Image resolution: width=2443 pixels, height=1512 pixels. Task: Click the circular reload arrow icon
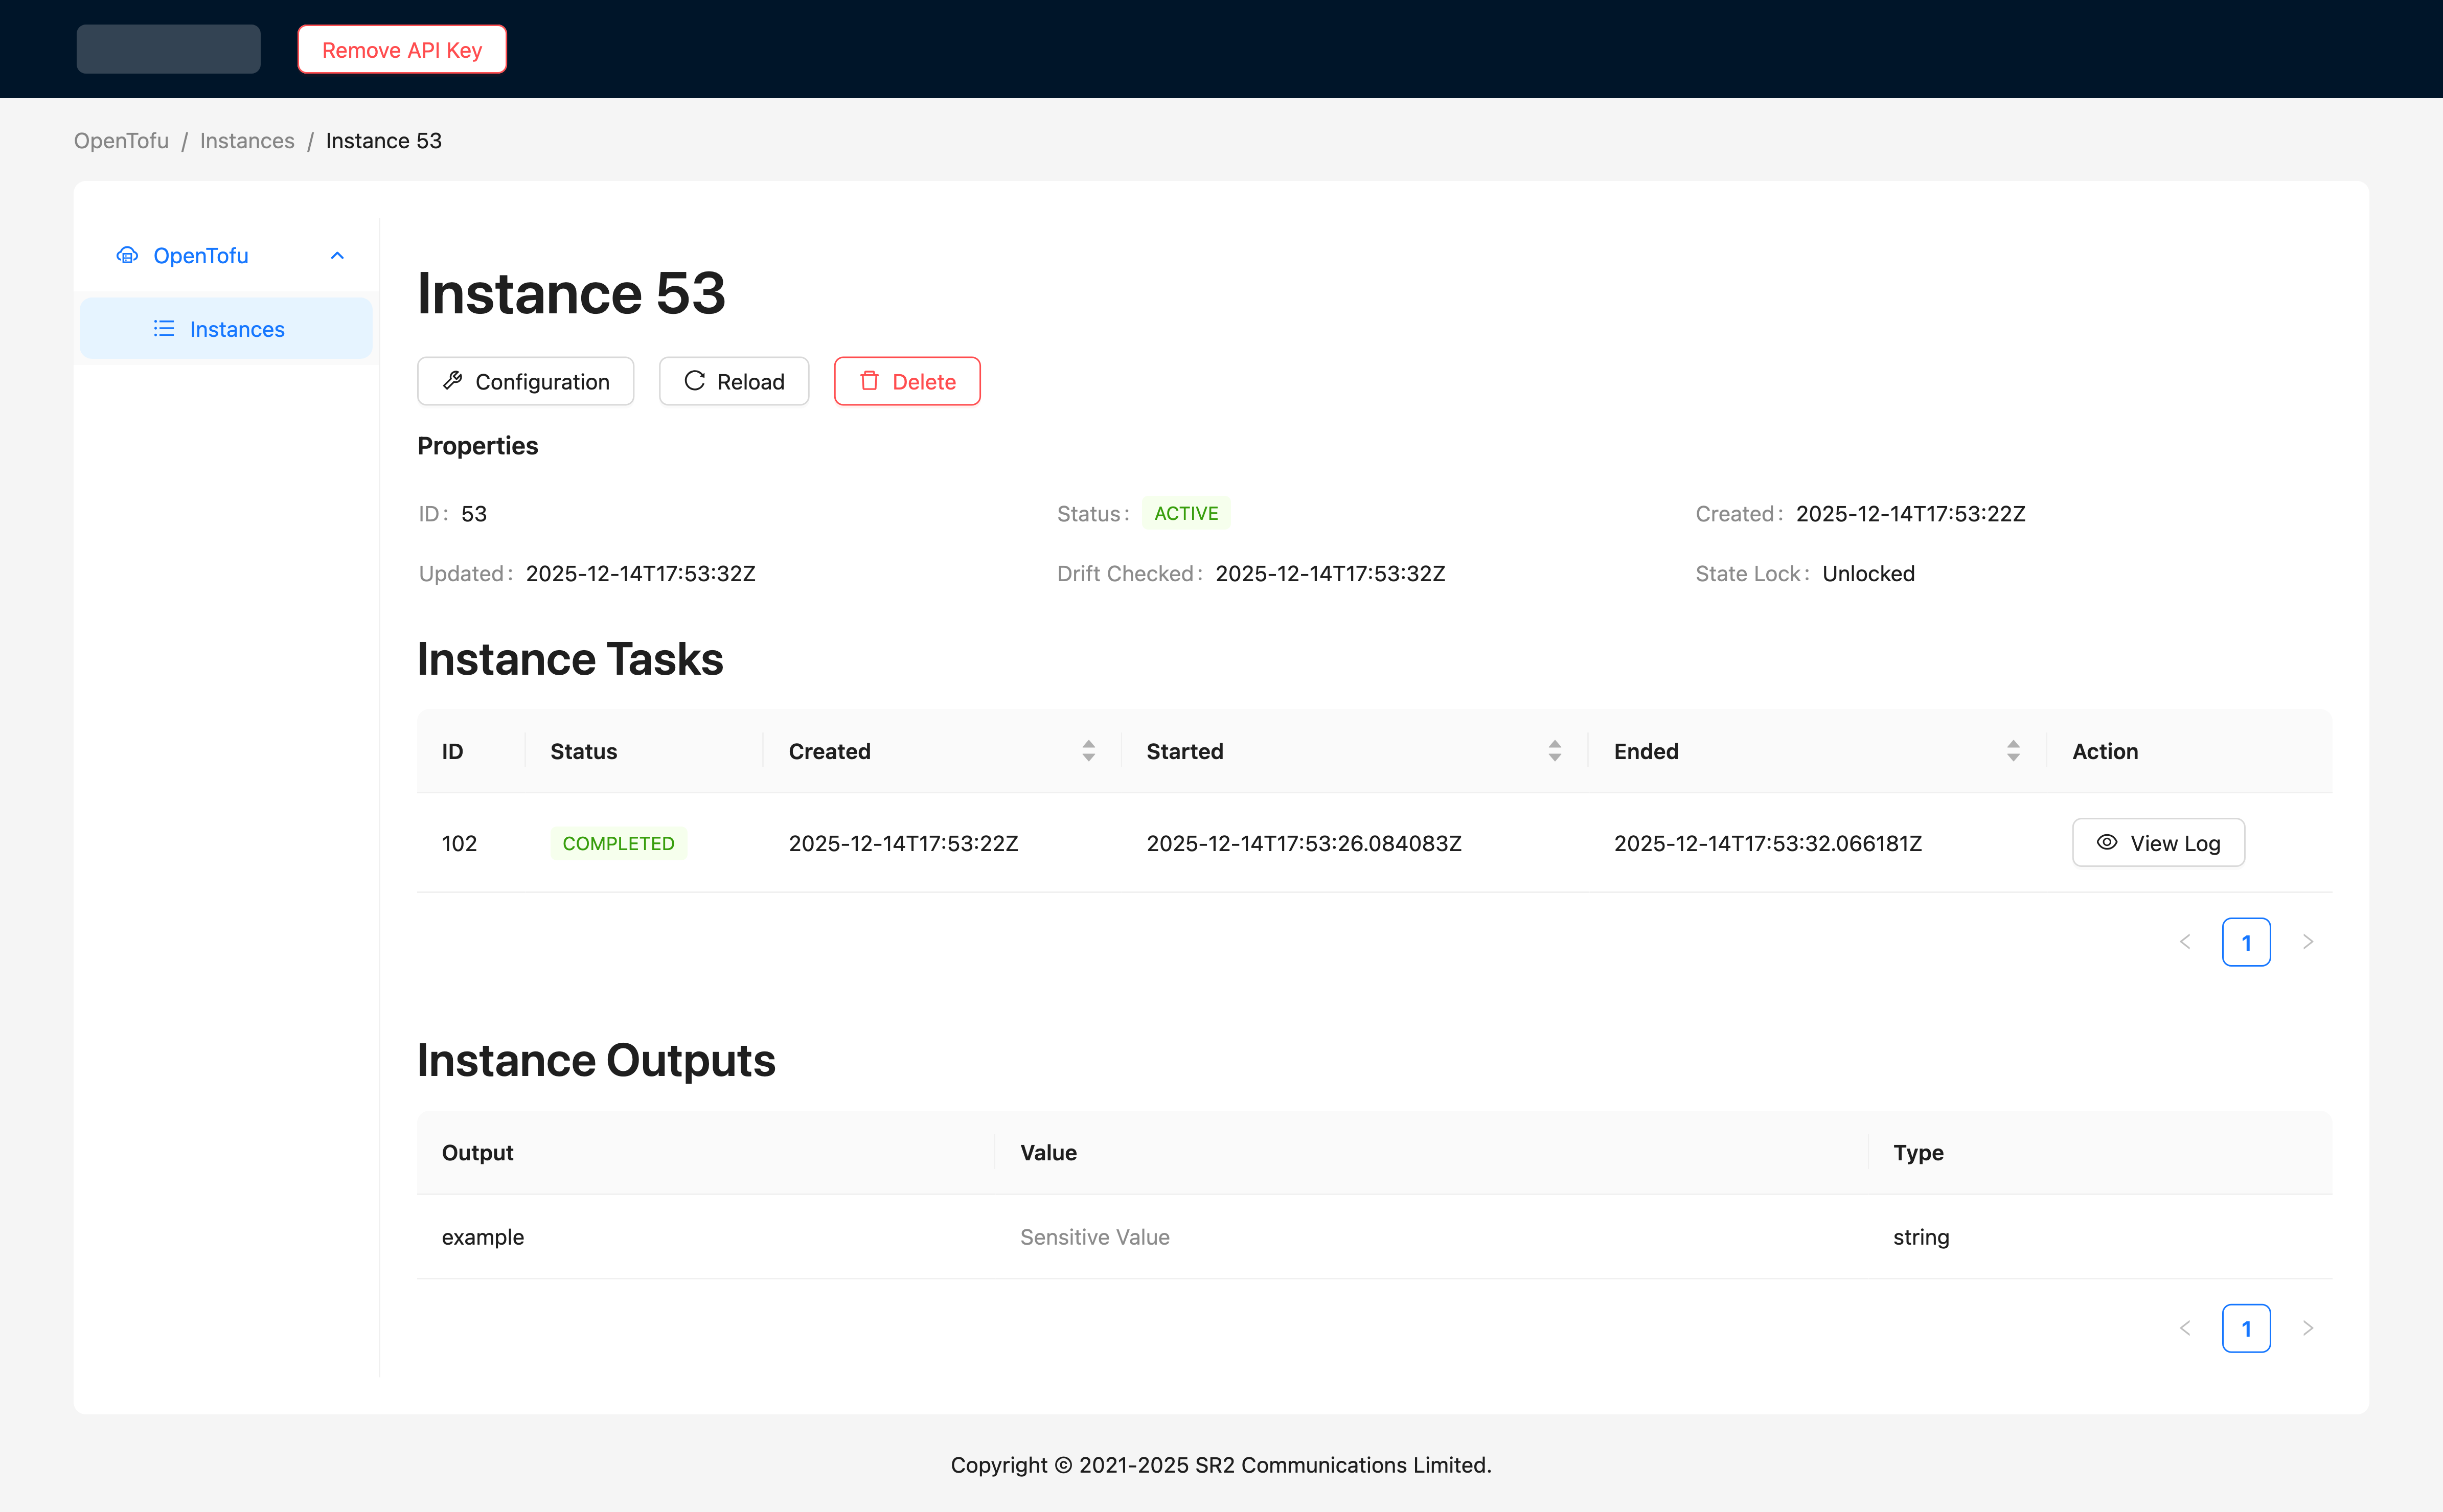pyautogui.click(x=694, y=380)
